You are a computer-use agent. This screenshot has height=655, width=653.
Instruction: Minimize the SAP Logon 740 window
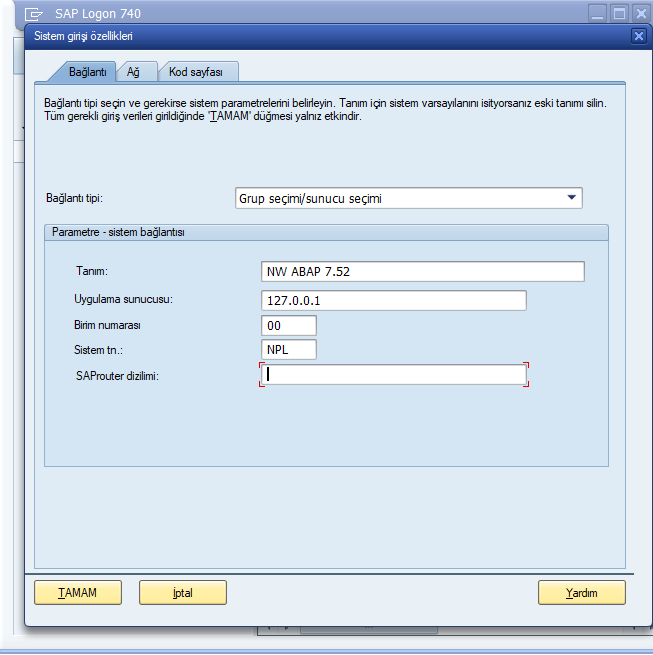click(597, 14)
